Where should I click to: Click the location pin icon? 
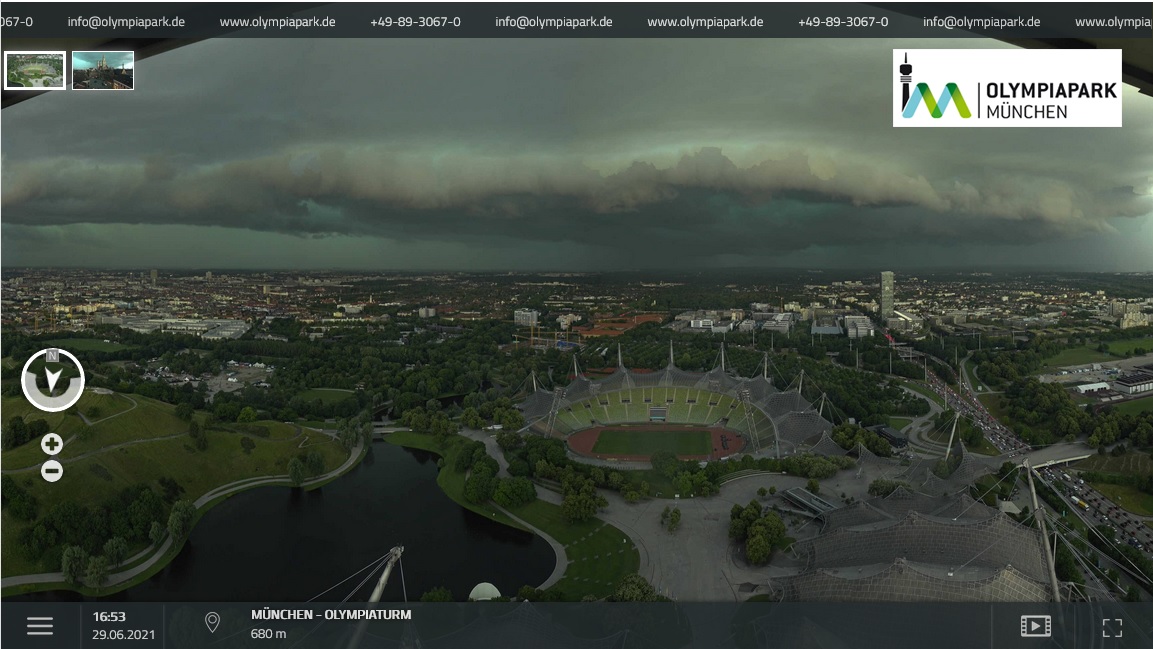[212, 624]
